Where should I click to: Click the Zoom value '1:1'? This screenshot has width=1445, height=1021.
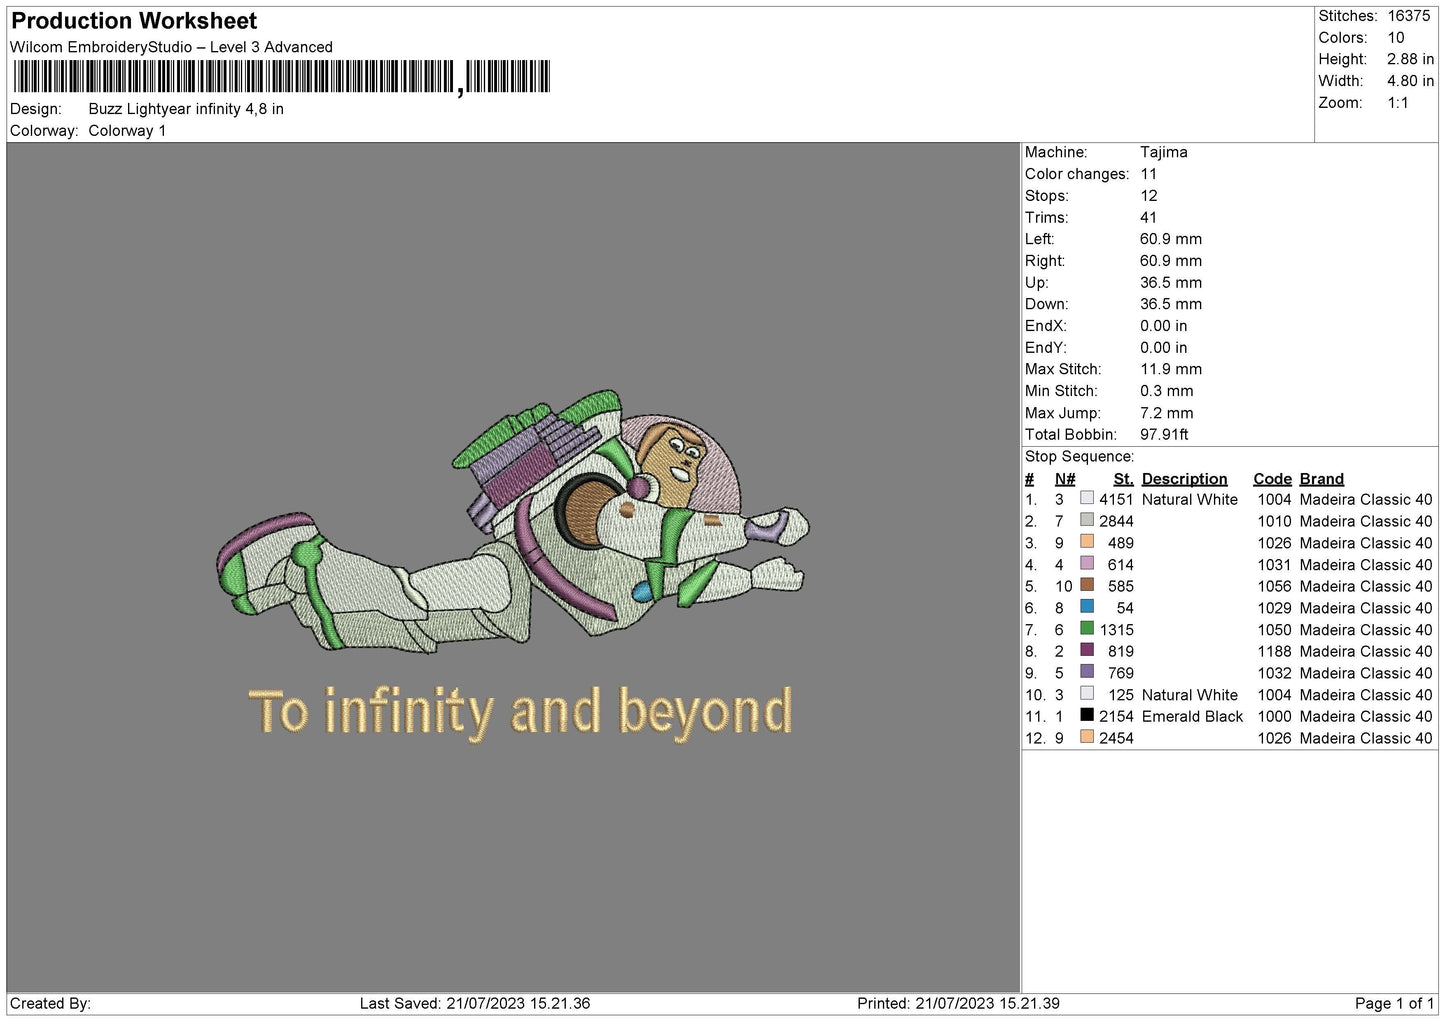[x=1398, y=103]
